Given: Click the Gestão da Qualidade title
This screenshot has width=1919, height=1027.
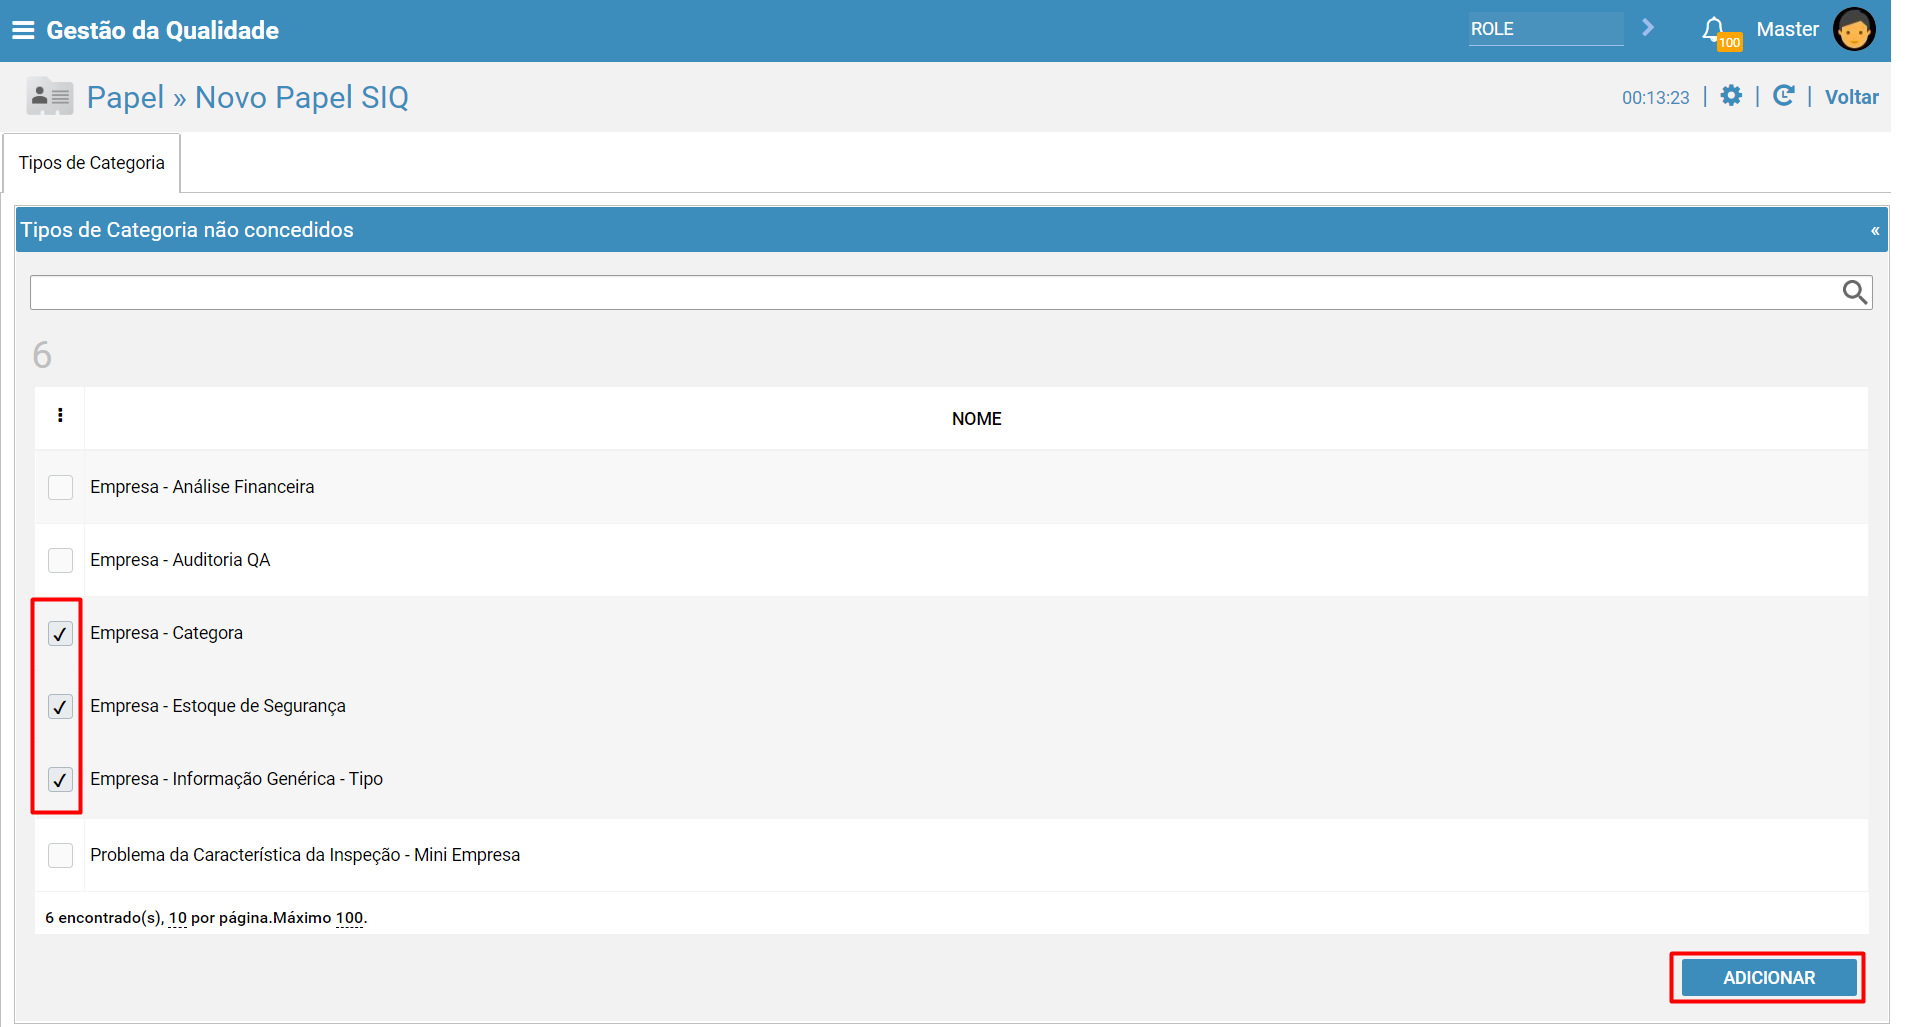Looking at the screenshot, I should [x=163, y=30].
